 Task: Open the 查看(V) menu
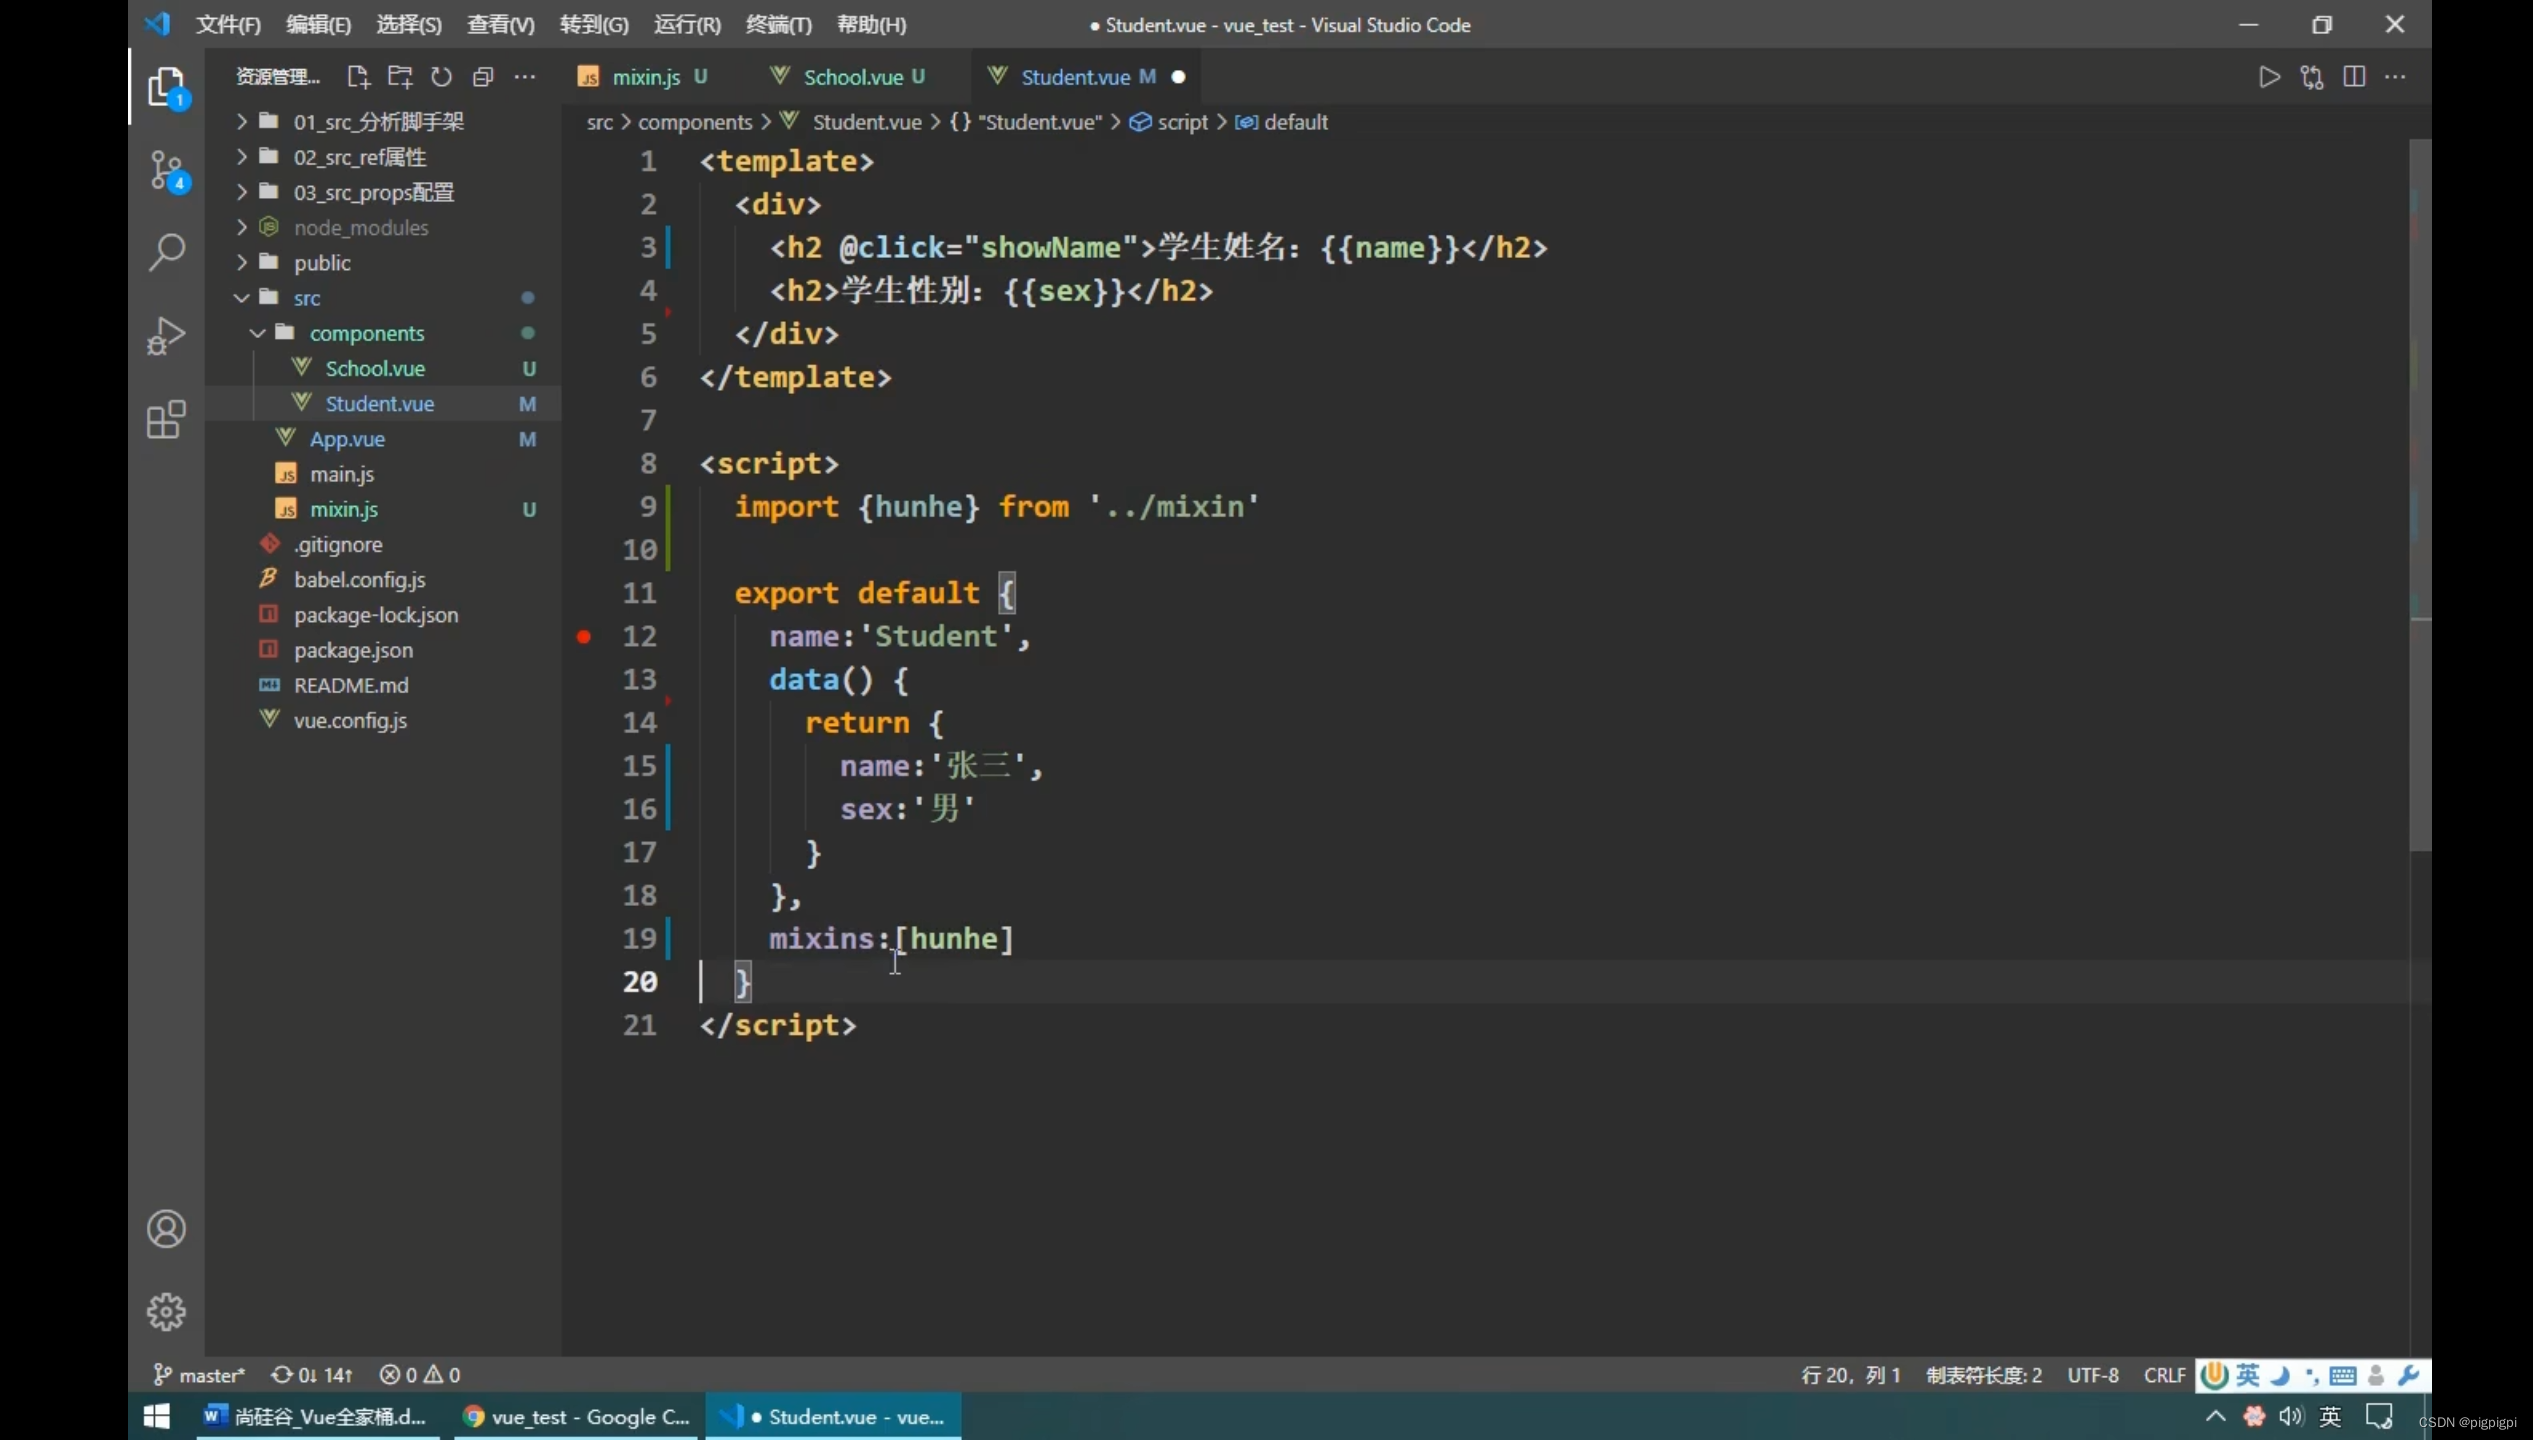point(500,24)
